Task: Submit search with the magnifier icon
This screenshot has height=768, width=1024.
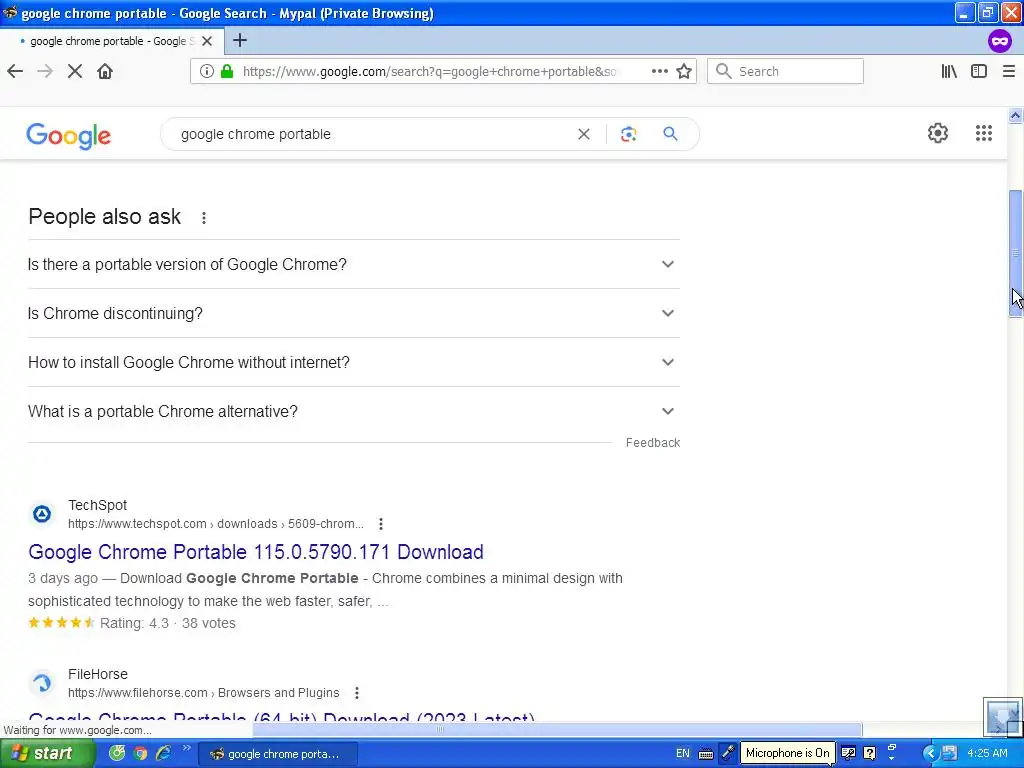Action: point(670,134)
